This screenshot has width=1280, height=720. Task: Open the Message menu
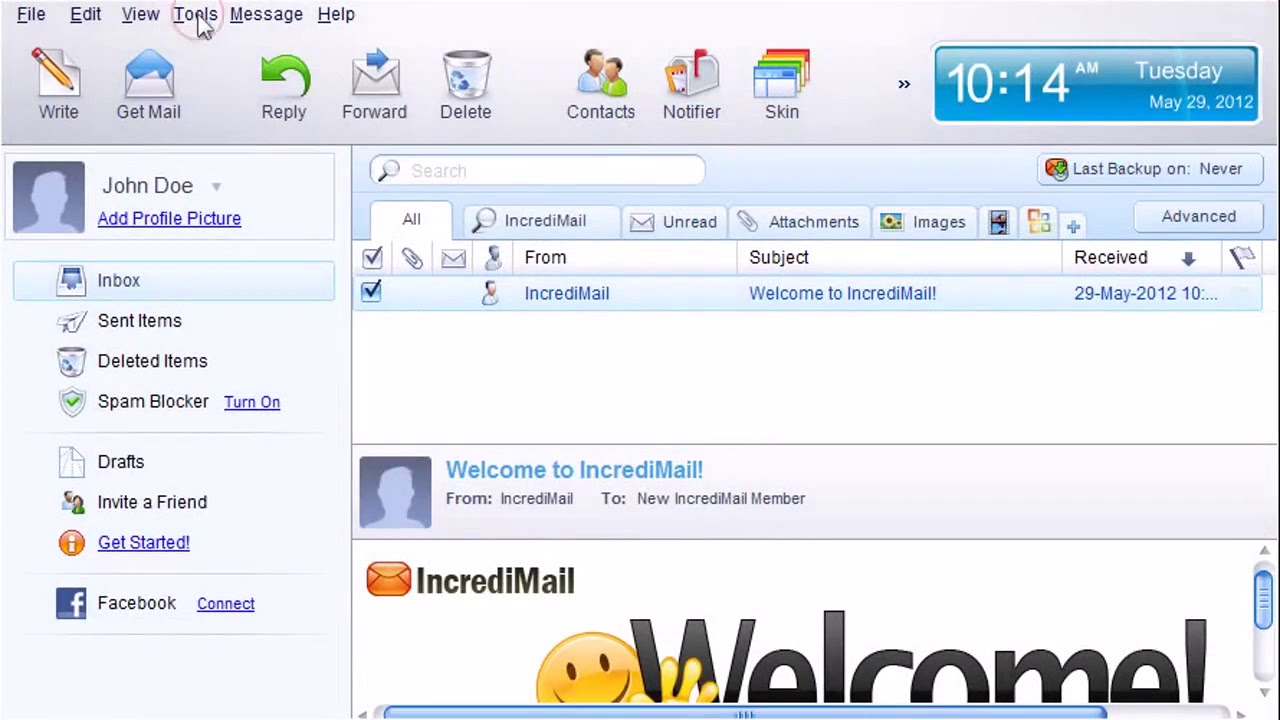[x=266, y=14]
